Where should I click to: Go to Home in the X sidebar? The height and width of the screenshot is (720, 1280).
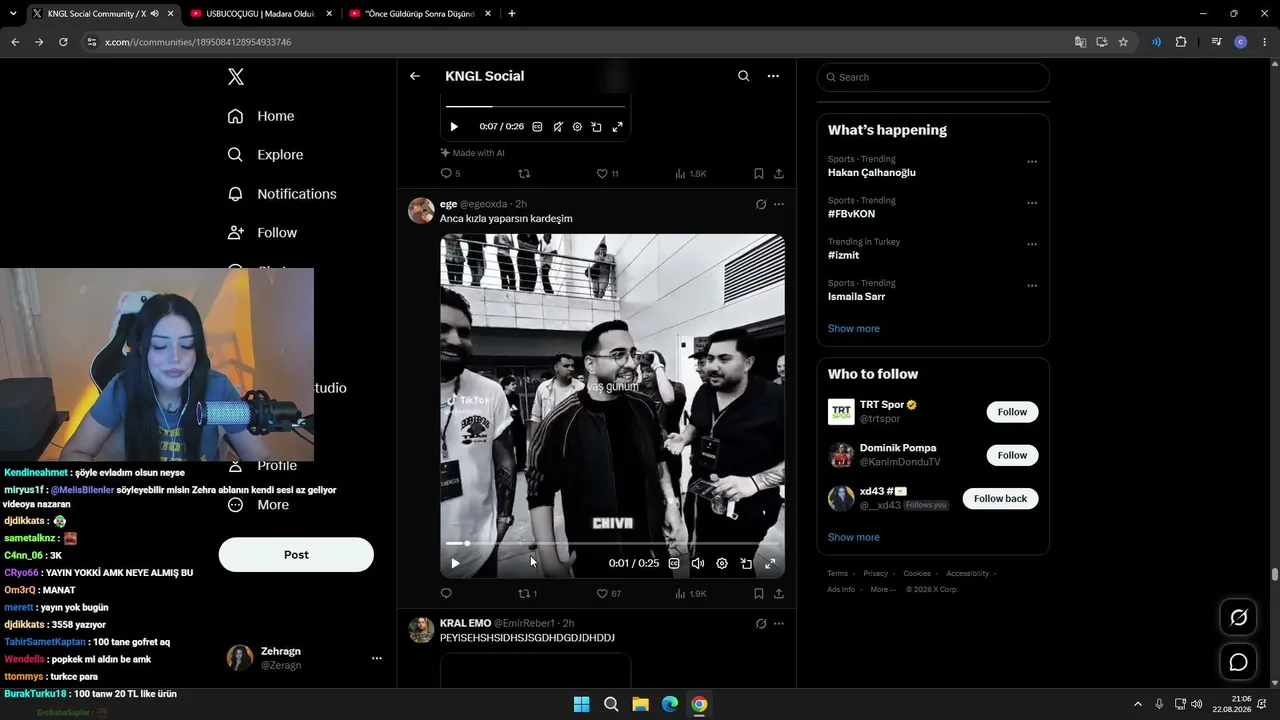[x=261, y=116]
